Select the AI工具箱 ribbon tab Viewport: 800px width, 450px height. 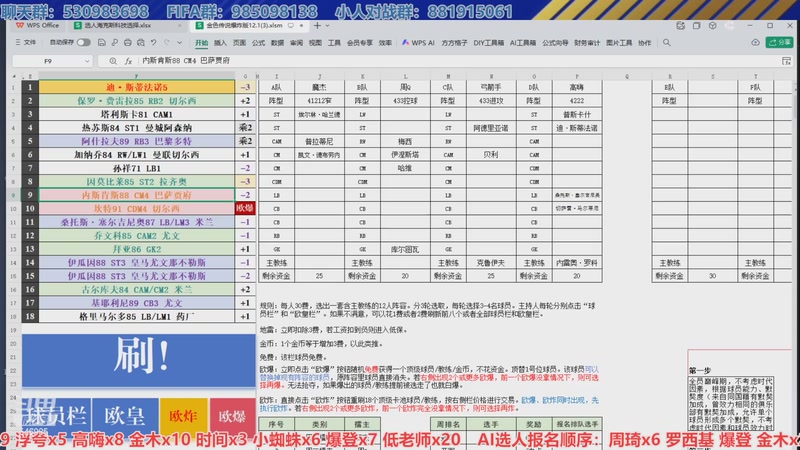(x=522, y=43)
